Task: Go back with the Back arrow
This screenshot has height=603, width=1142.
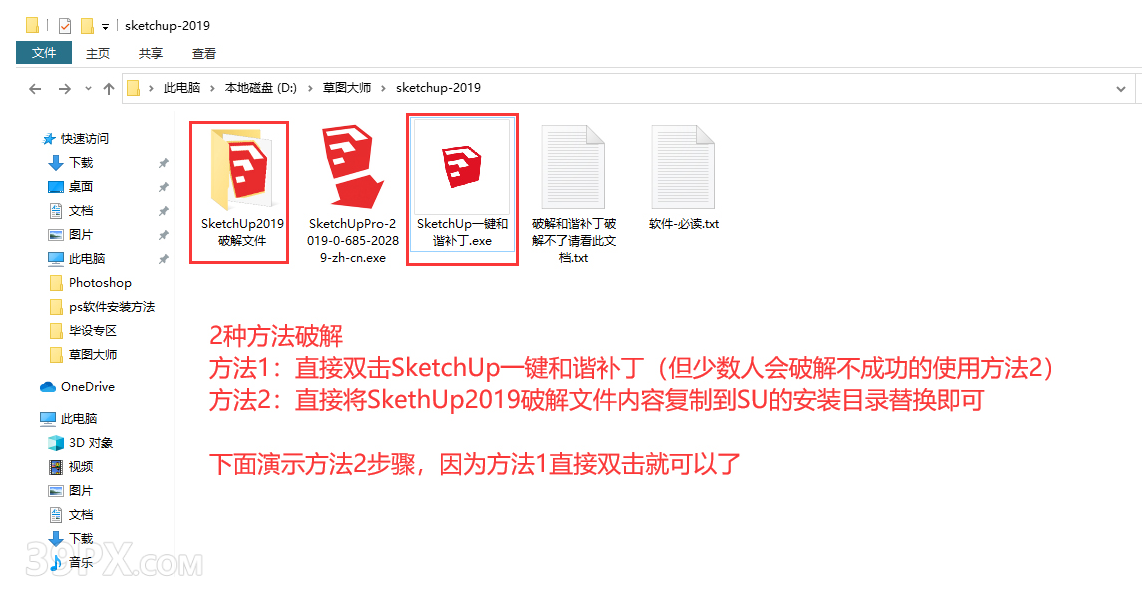Action: point(35,89)
